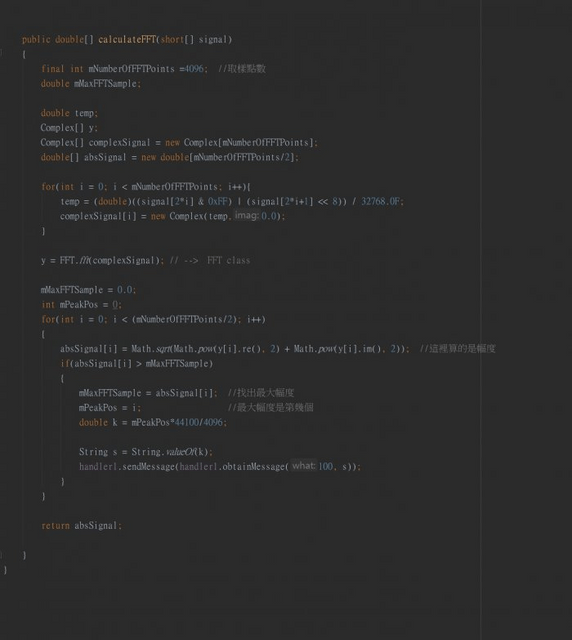Click the String.valueOf(k) call
572x640 pixels.
[169, 452]
